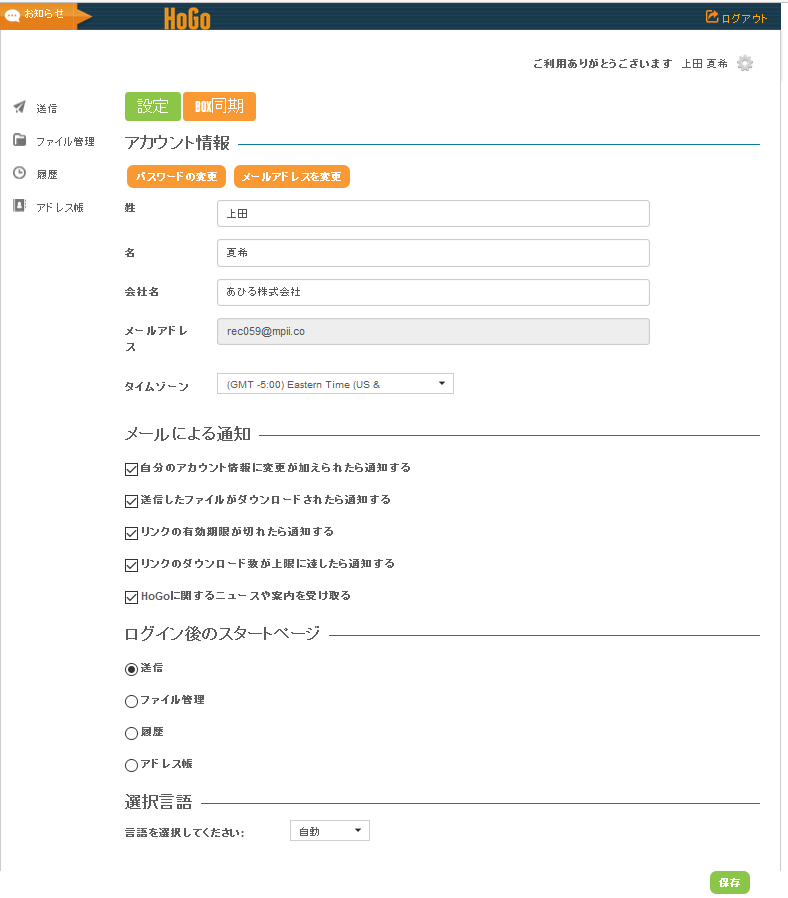788x898 pixels.
Task: Uncheck HoGo news and information checkbox
Action: [x=131, y=597]
